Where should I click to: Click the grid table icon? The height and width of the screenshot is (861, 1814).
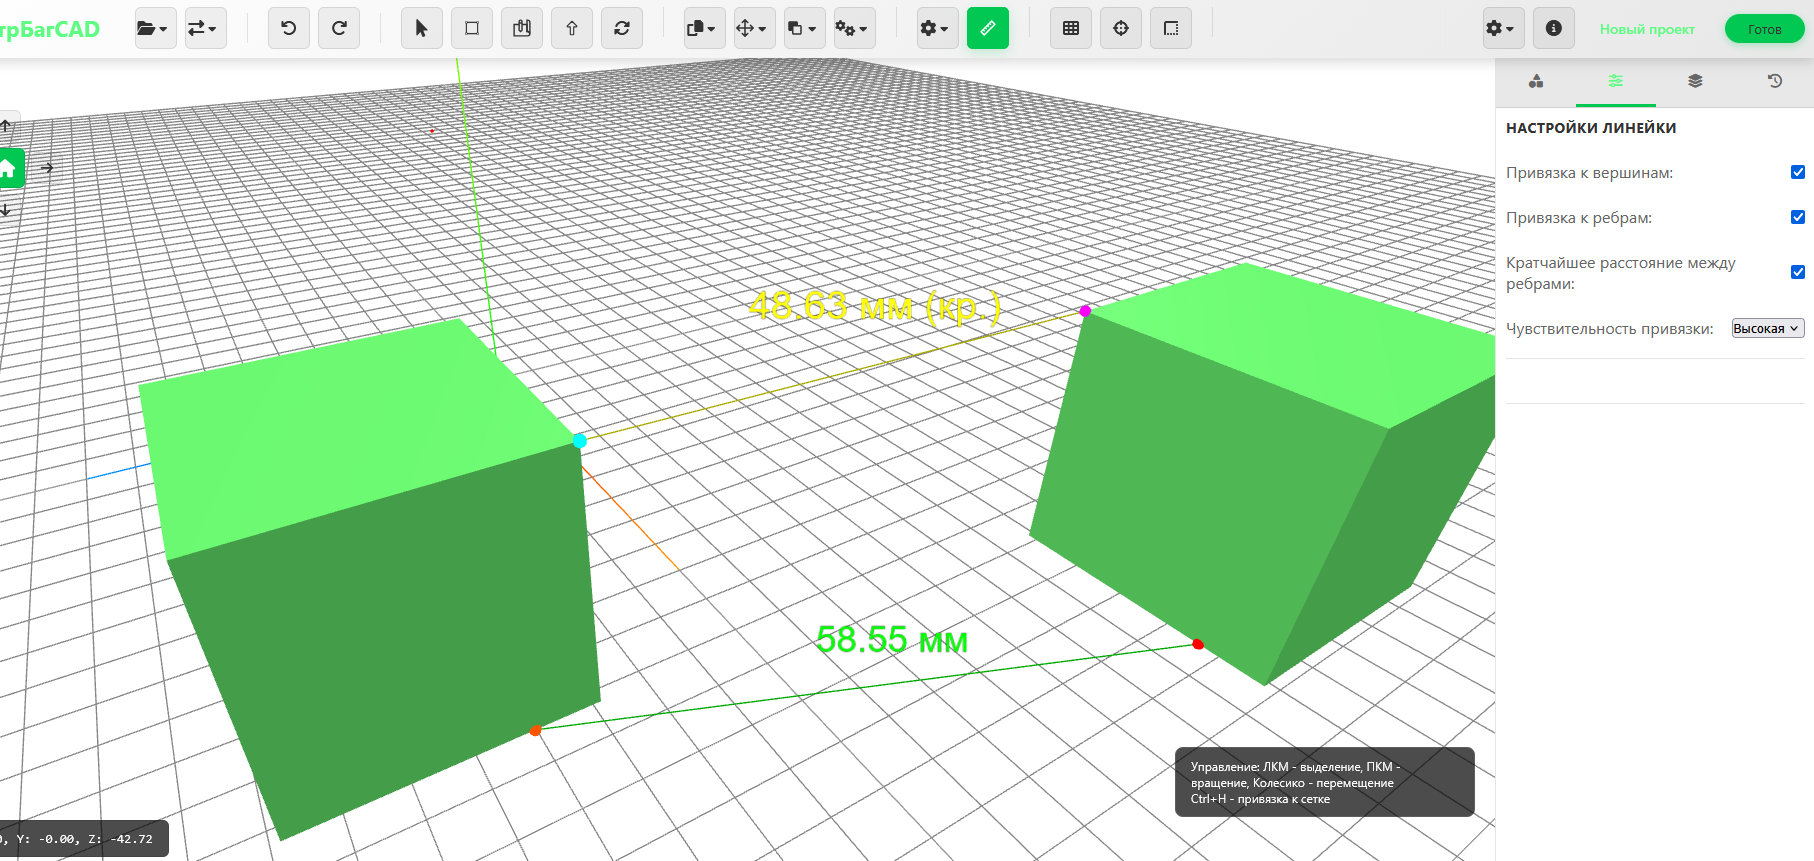[1071, 28]
